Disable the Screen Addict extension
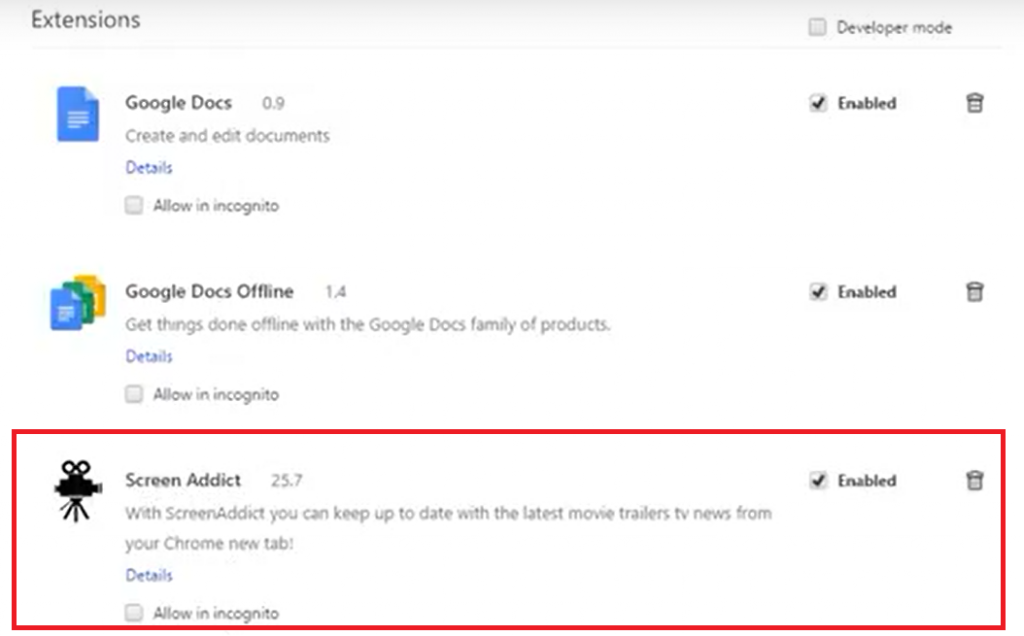This screenshot has height=636, width=1024. click(819, 481)
